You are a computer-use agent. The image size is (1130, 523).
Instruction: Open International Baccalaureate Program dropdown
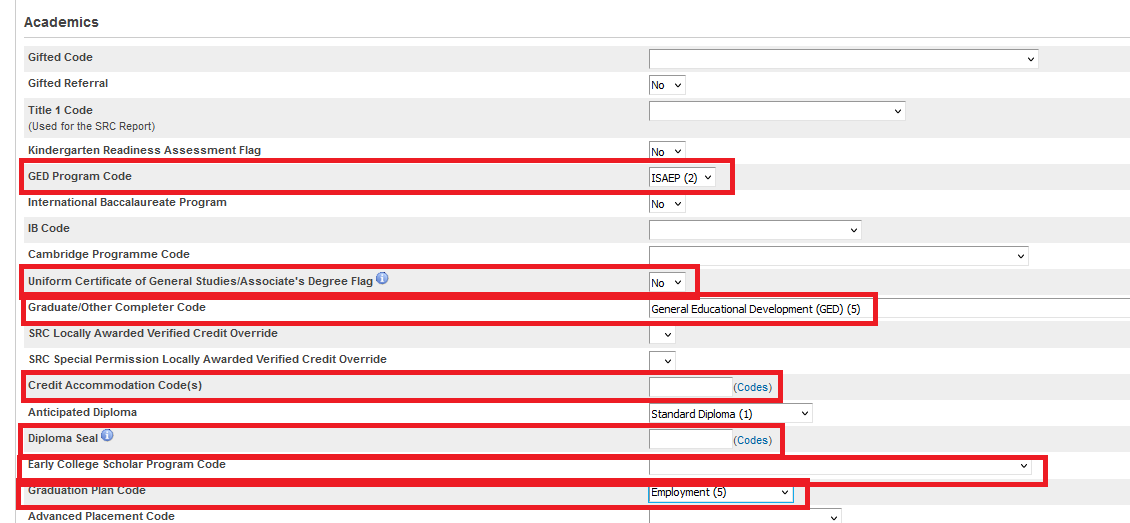pyautogui.click(x=667, y=205)
